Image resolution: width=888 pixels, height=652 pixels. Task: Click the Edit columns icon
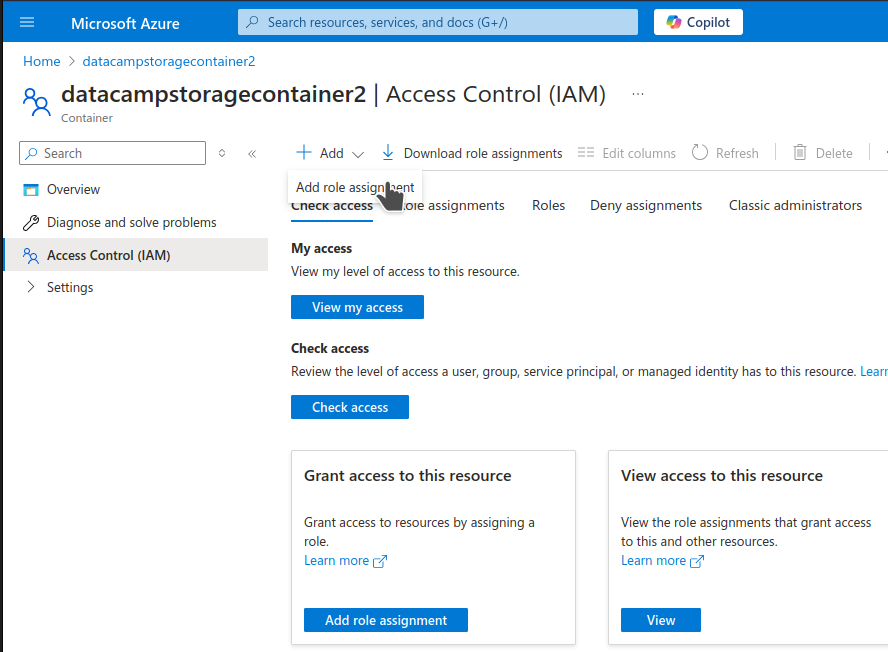pyautogui.click(x=586, y=152)
